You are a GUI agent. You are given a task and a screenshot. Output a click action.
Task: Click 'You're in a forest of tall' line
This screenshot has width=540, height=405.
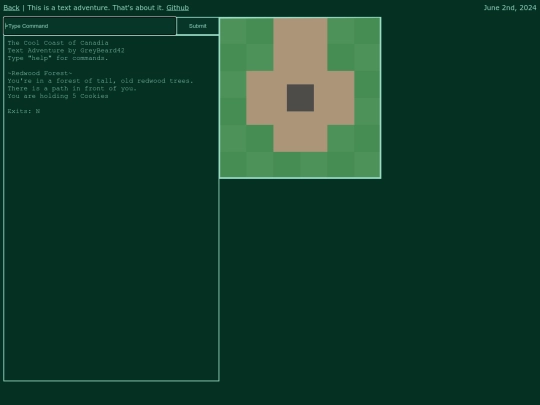(100, 81)
